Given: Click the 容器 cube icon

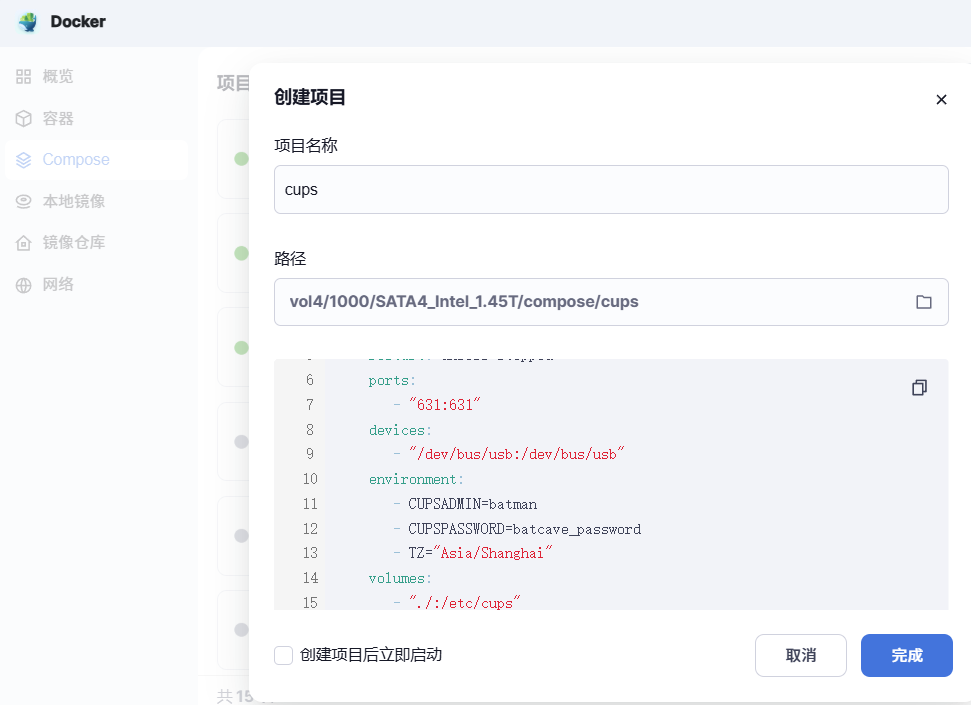Looking at the screenshot, I should [x=24, y=118].
